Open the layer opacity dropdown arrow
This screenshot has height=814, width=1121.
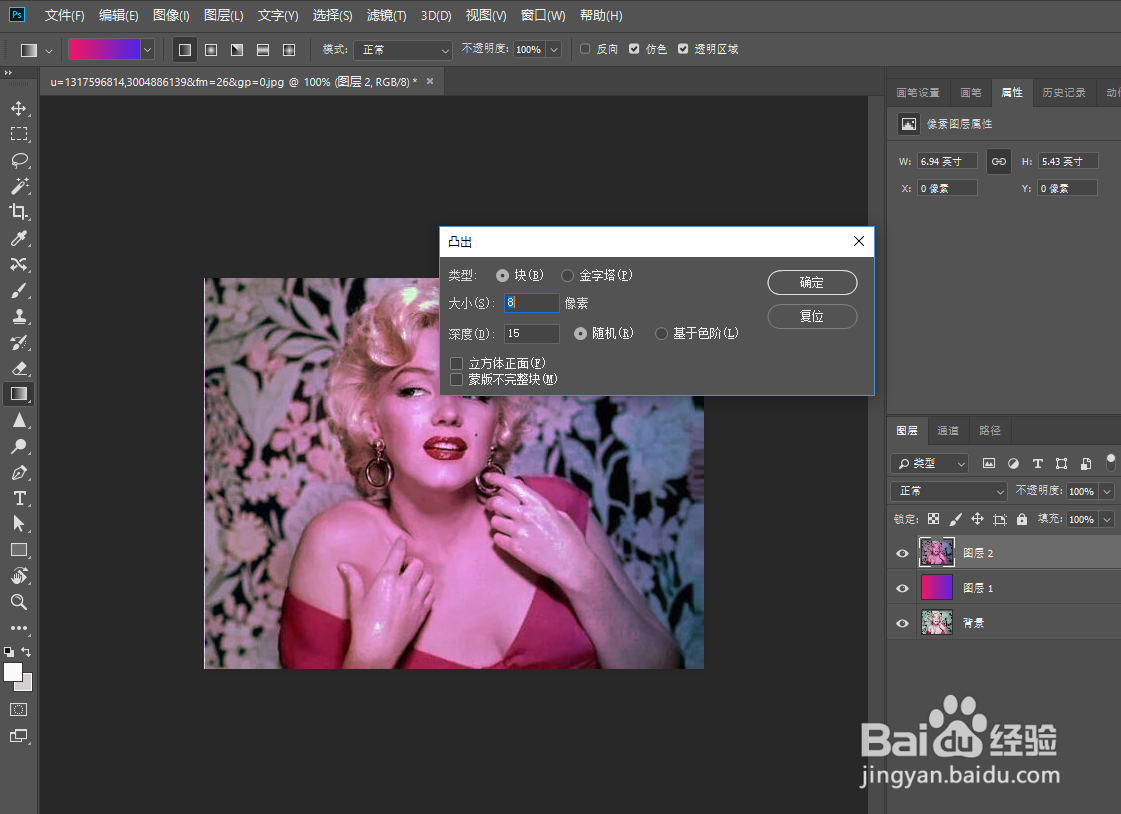[1107, 492]
